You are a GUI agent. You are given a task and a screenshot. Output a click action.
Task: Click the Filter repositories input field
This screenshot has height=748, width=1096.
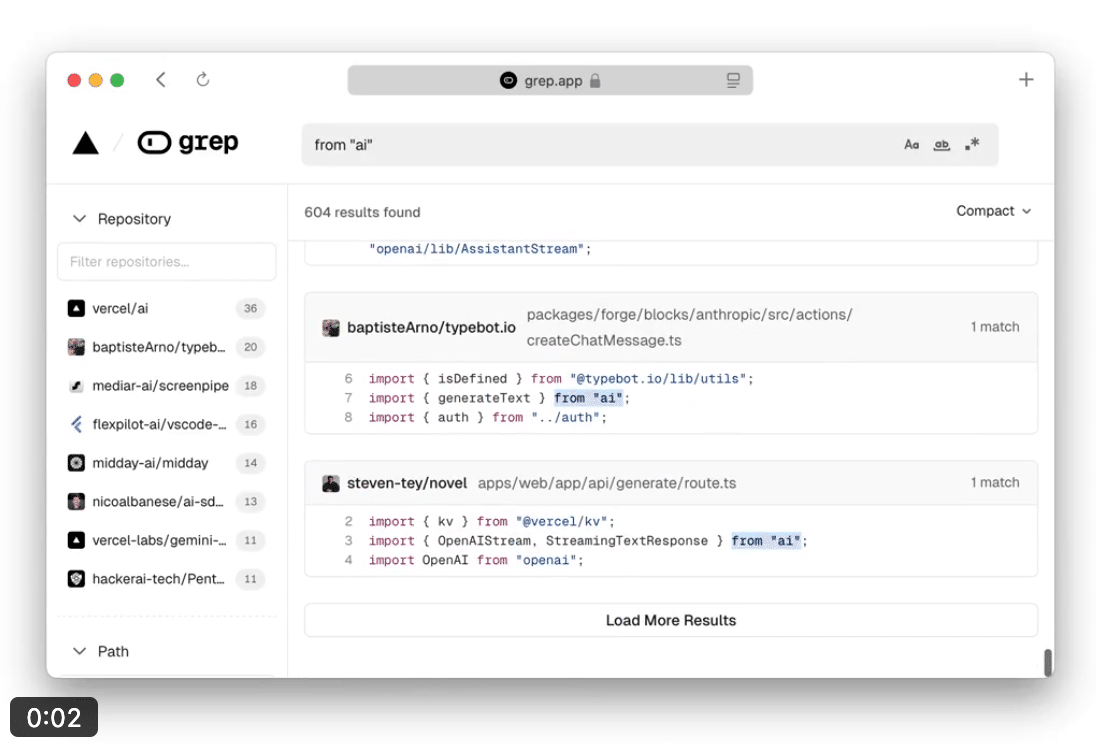point(166,261)
